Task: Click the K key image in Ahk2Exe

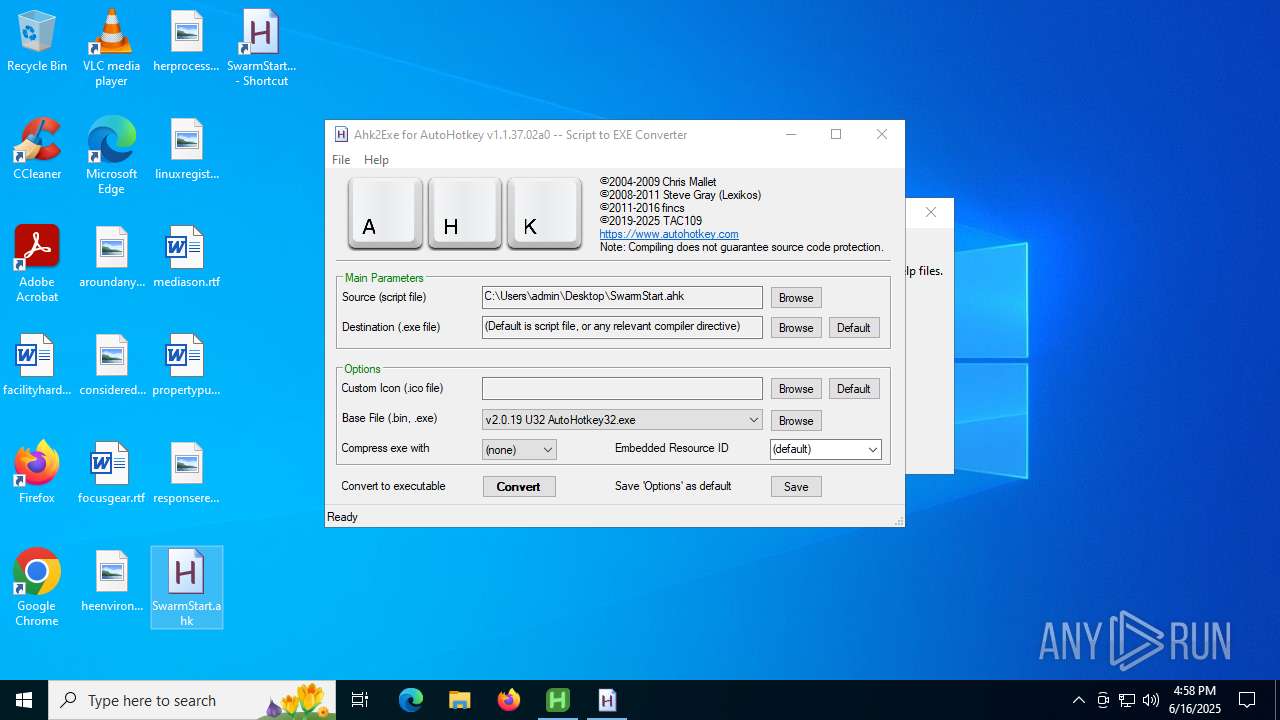Action: [x=544, y=213]
